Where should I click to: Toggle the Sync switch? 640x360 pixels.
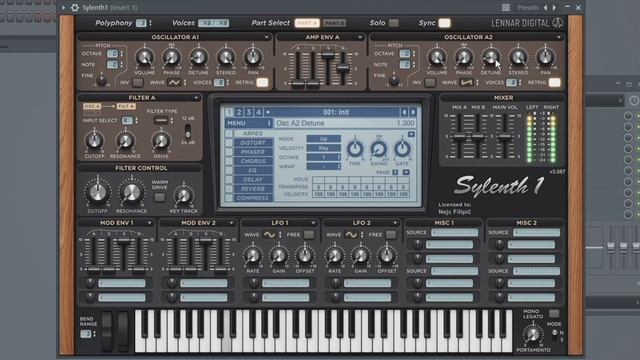point(444,23)
